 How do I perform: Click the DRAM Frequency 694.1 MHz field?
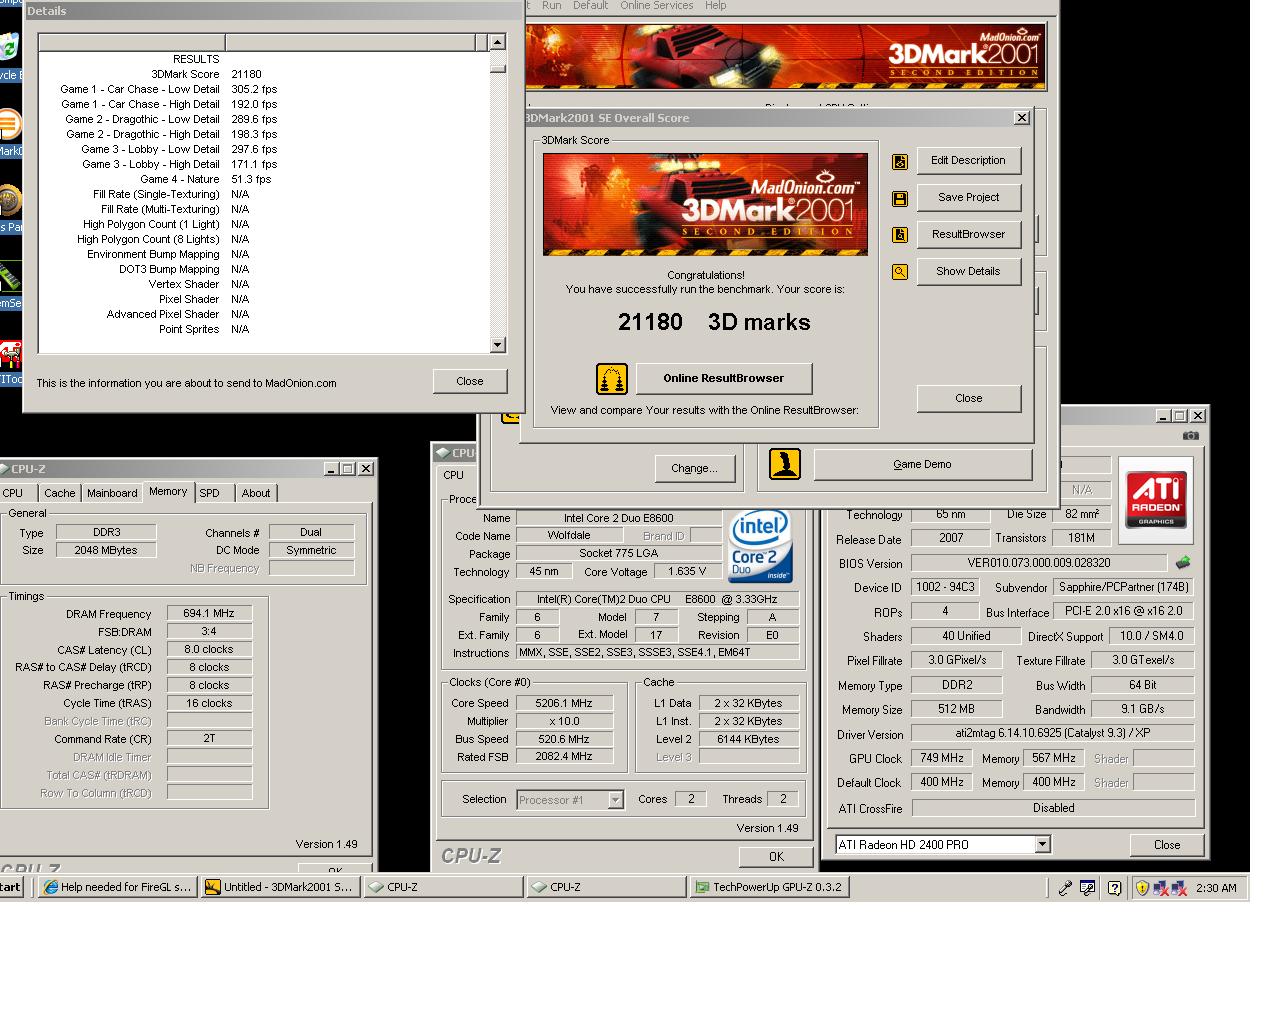click(209, 614)
